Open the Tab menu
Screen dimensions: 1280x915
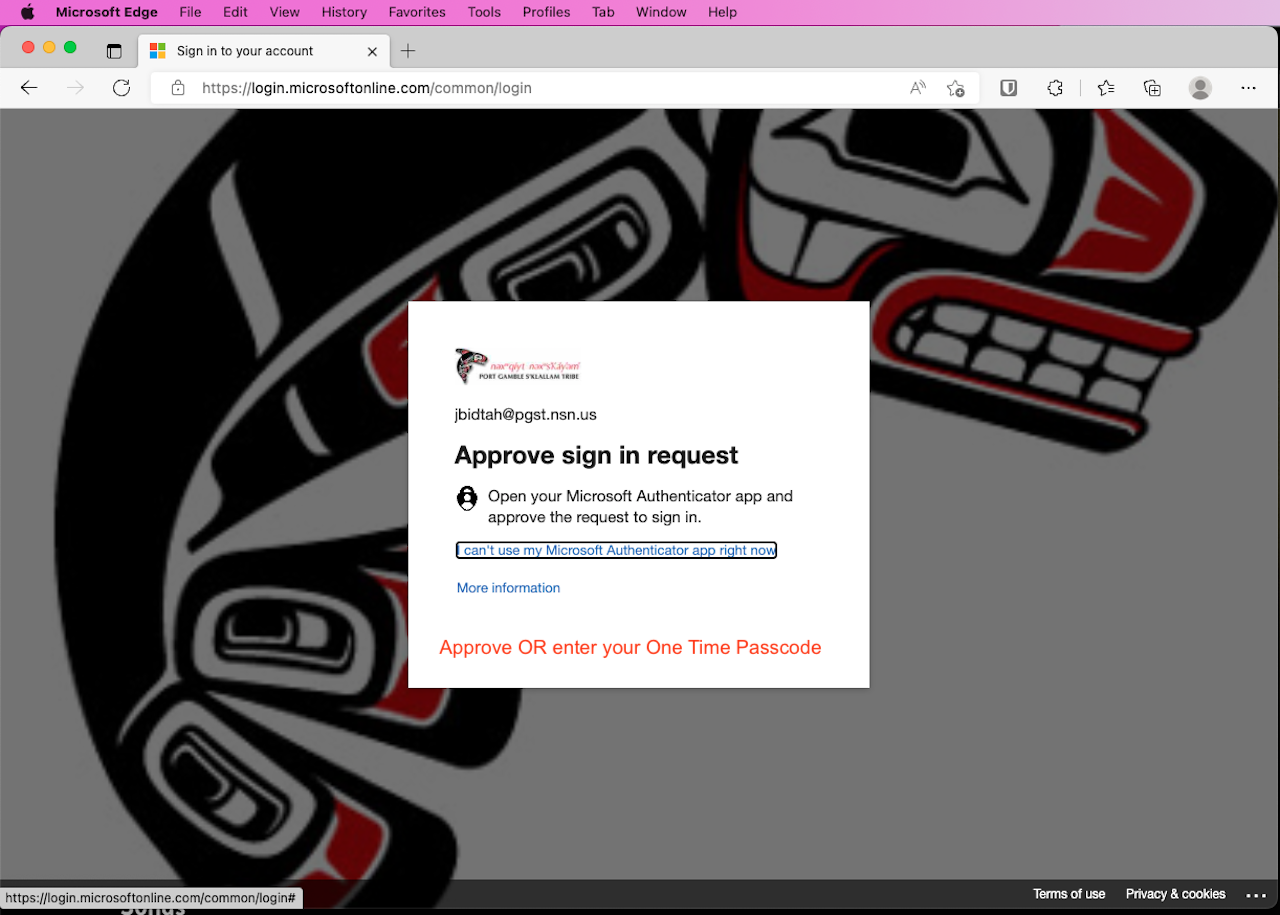[x=603, y=12]
